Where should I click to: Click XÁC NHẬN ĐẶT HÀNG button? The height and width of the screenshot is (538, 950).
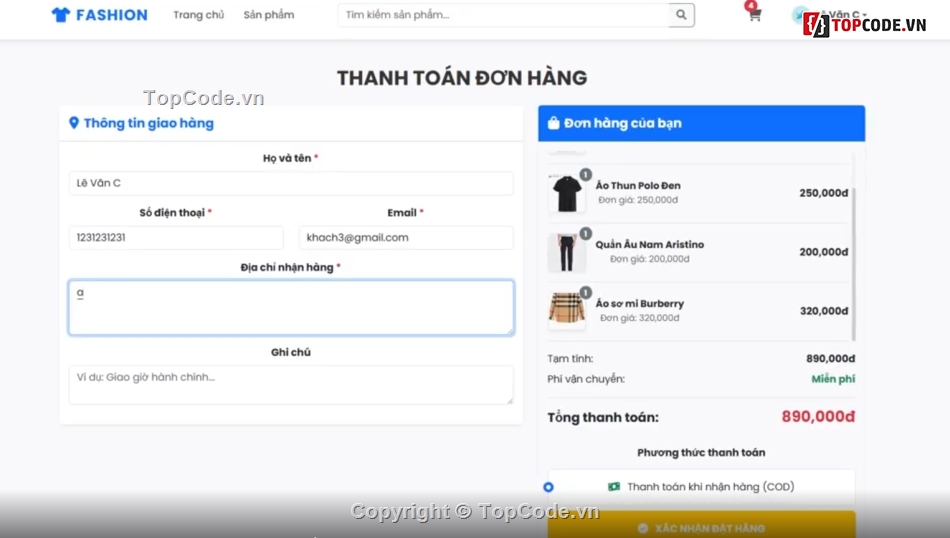[702, 525]
